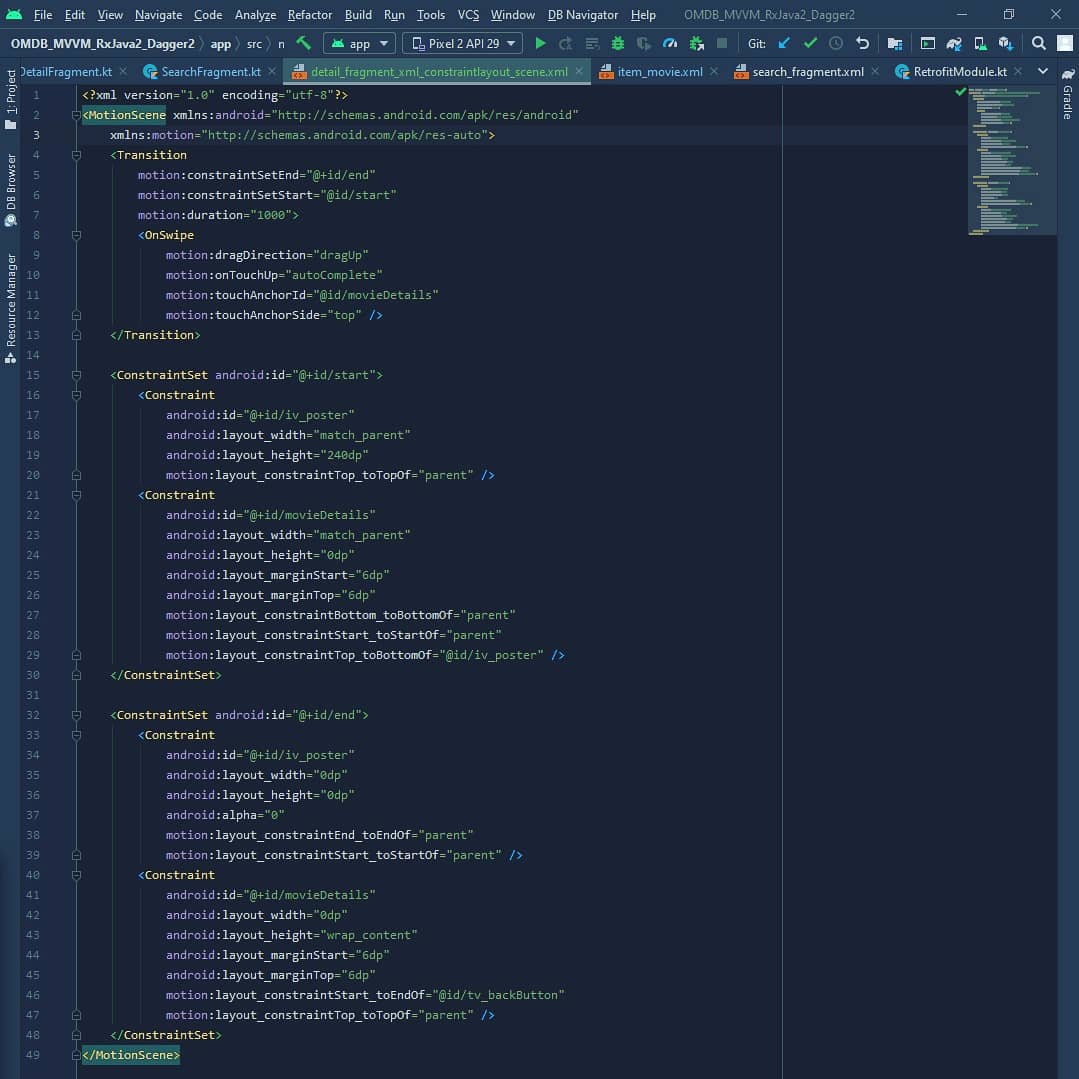Click the Stop square toolbar icon

[x=722, y=43]
